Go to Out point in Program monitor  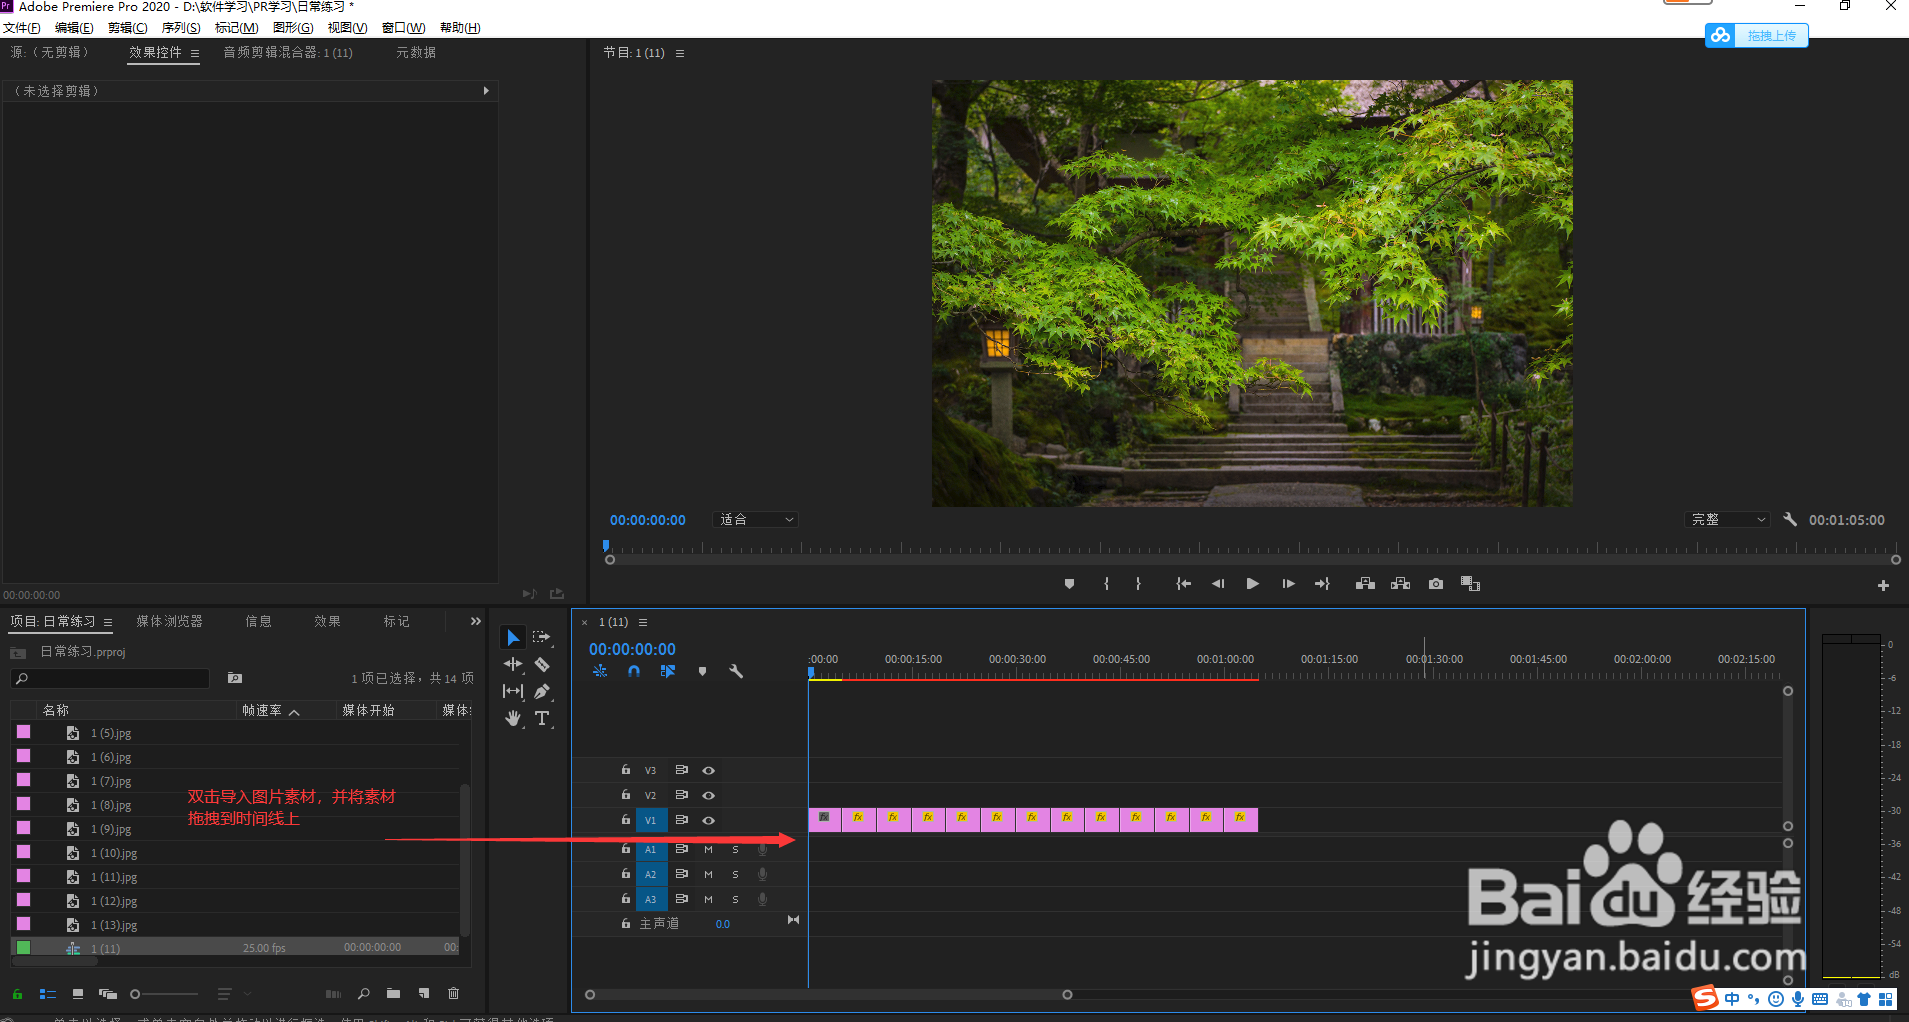[x=1322, y=584]
